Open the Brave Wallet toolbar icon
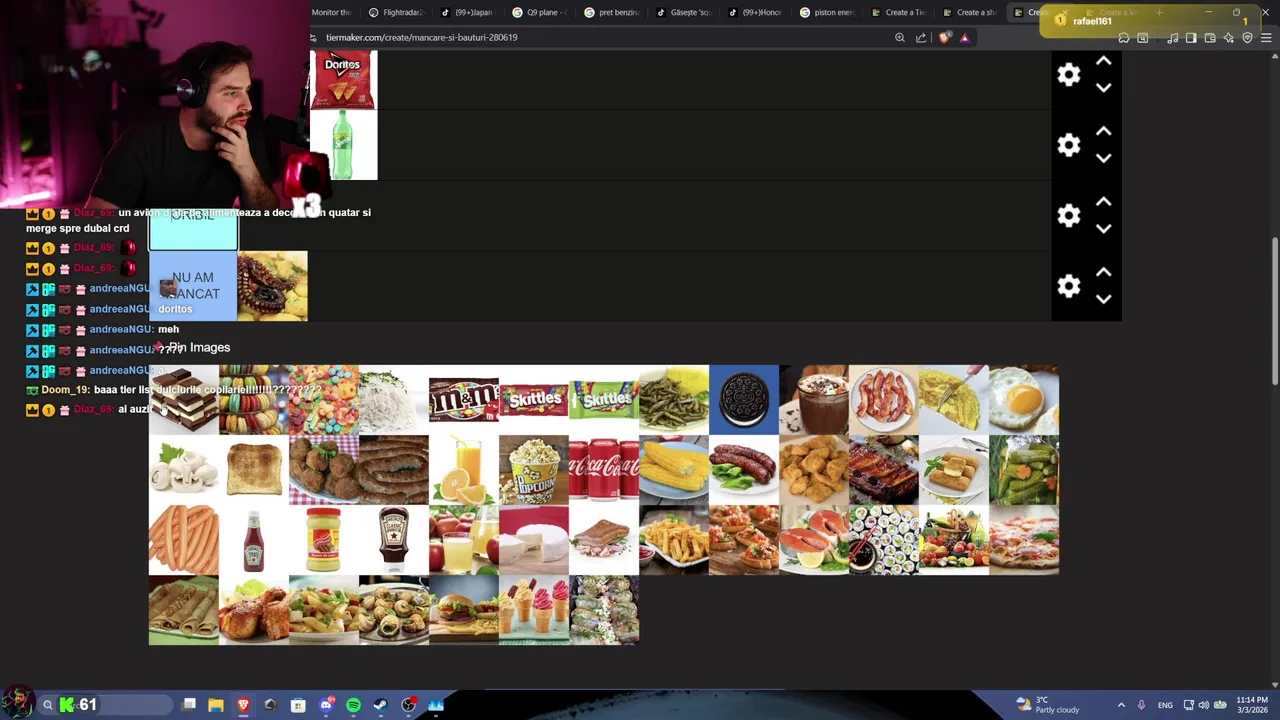This screenshot has height=720, width=1280. 1209,38
